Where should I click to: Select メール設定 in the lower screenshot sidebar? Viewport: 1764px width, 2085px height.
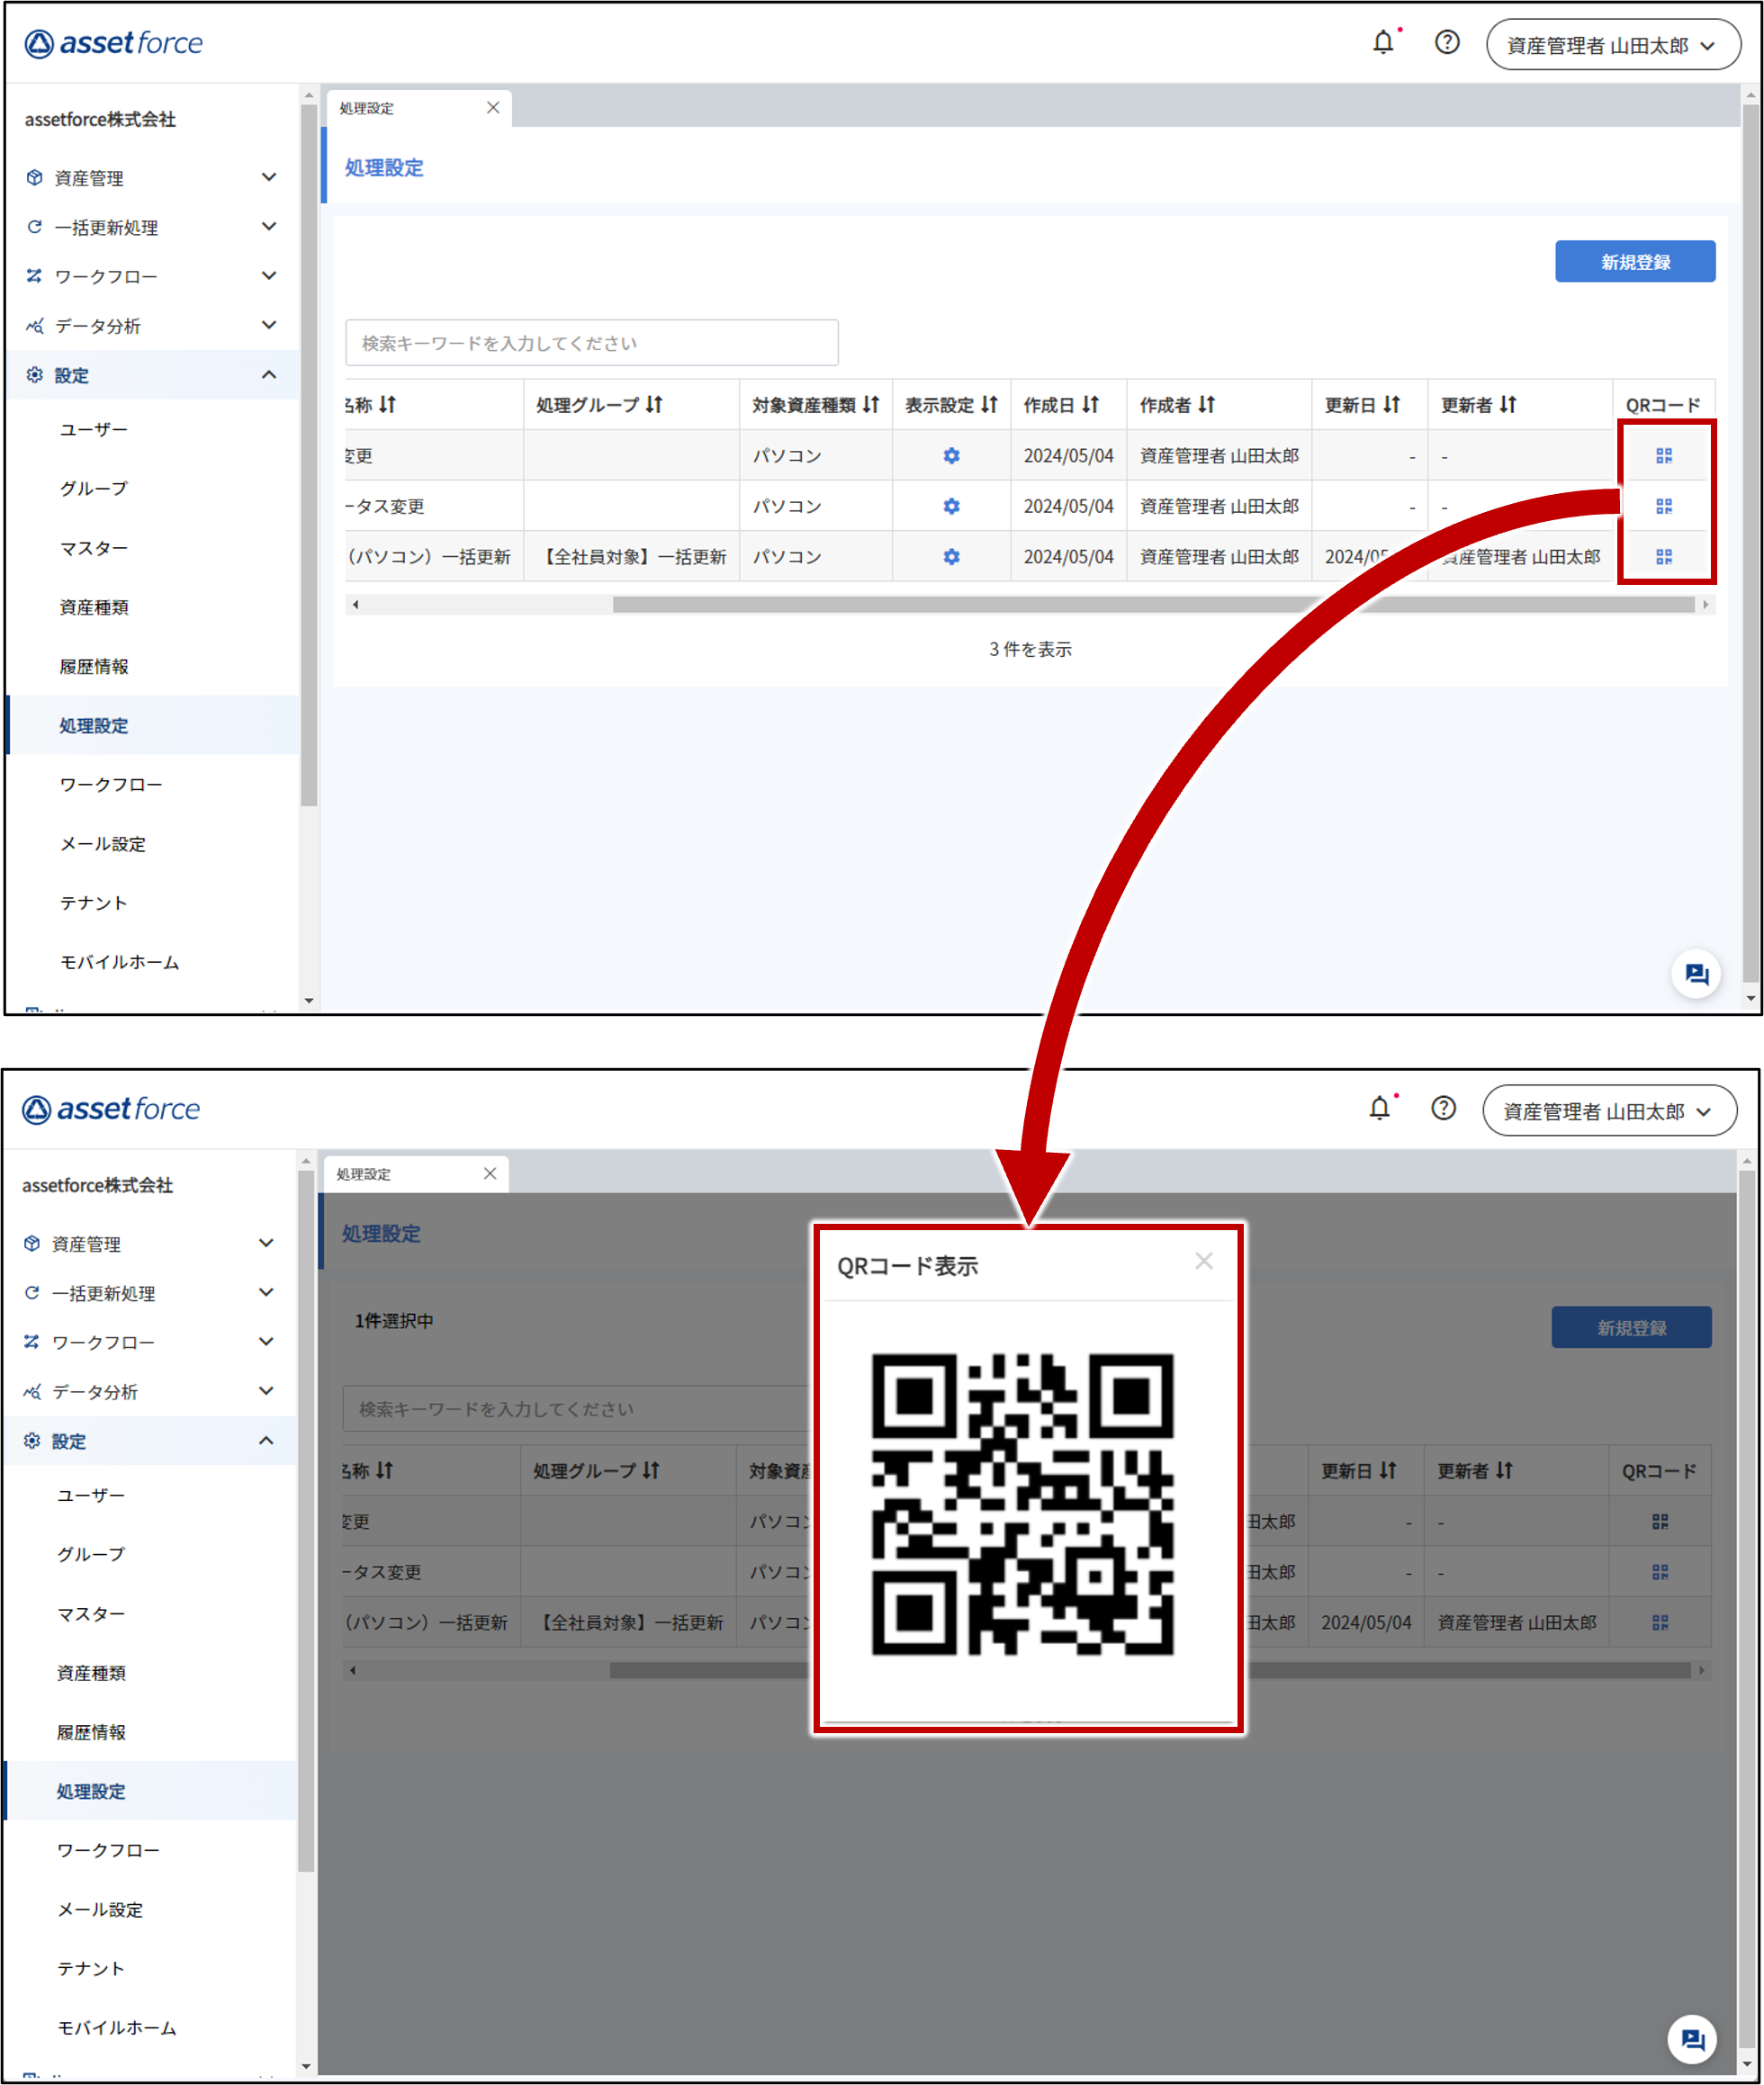pyautogui.click(x=100, y=1910)
